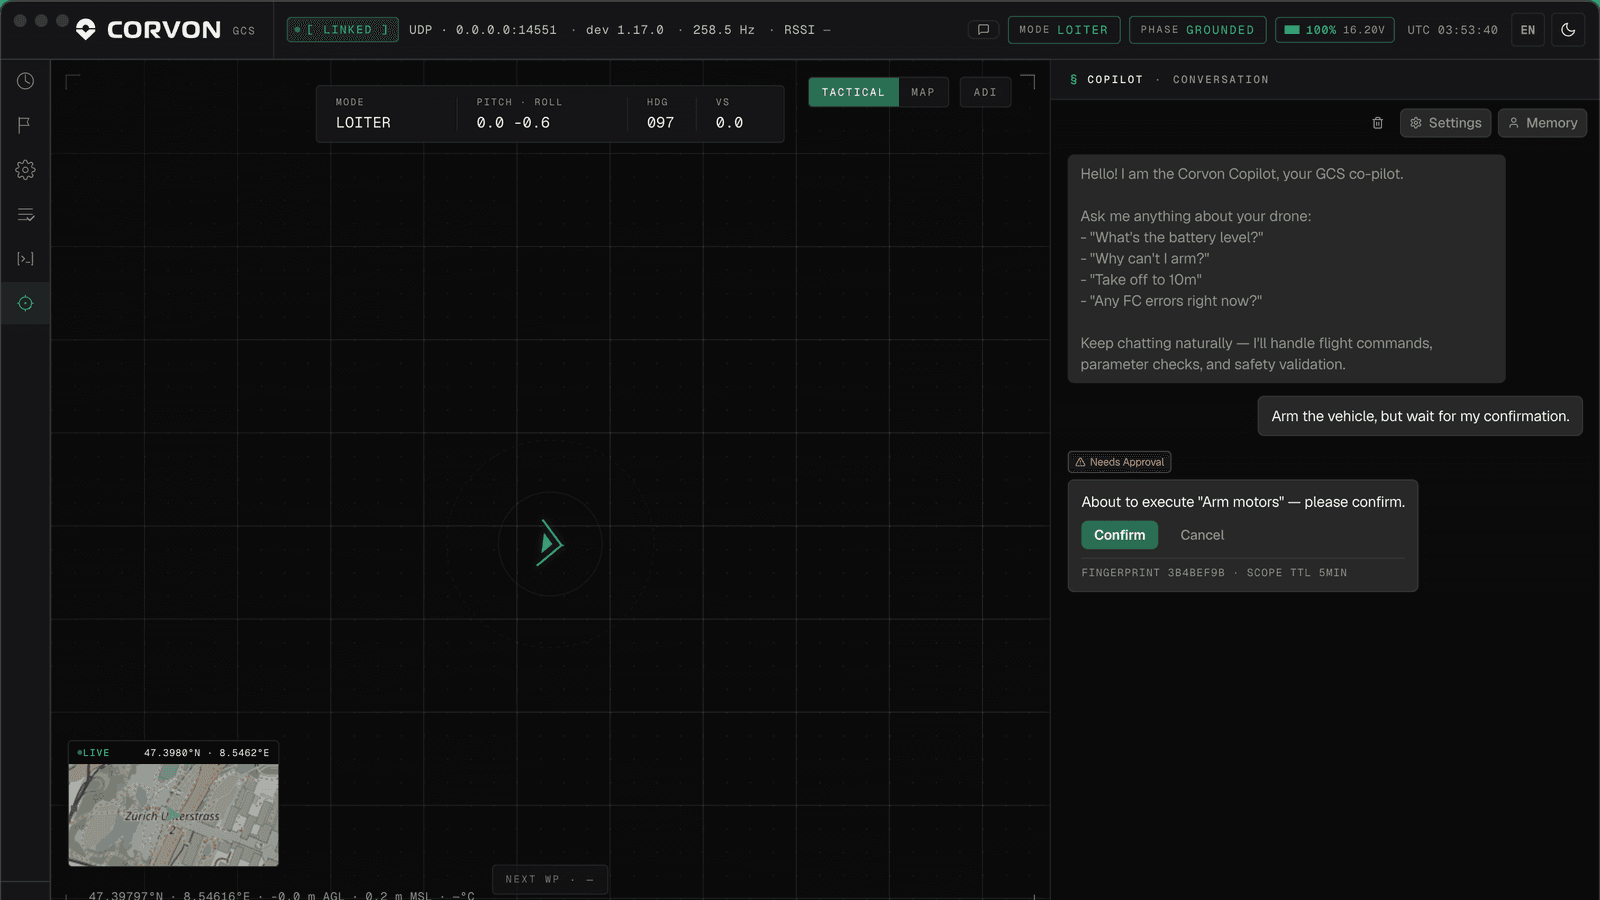This screenshot has height=900, width=1600.
Task: Toggle dark mode with moon icon
Action: tap(1568, 30)
